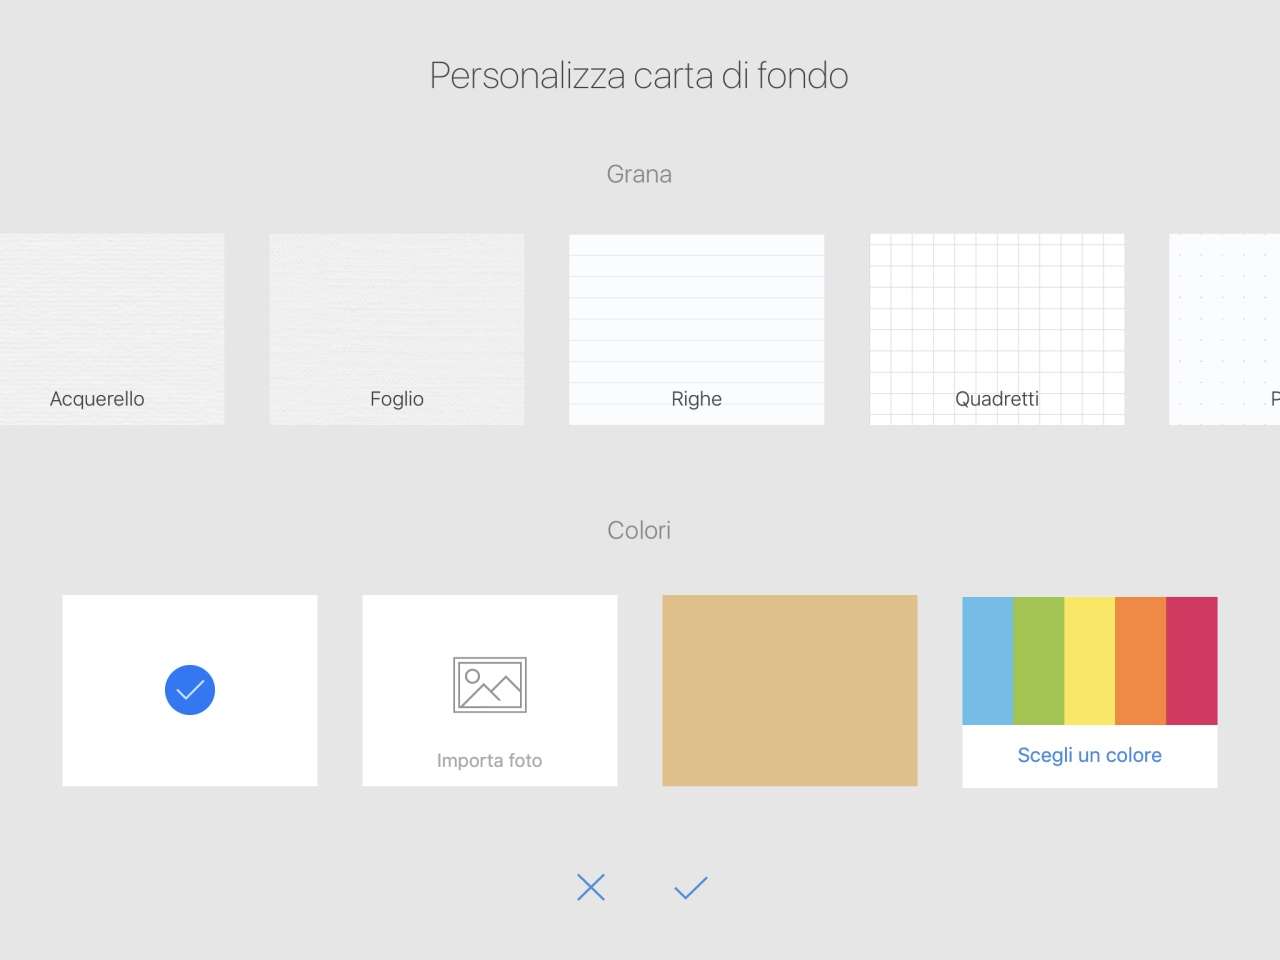Select the Quadretti grid paper
This screenshot has height=960, width=1280.
(x=997, y=329)
